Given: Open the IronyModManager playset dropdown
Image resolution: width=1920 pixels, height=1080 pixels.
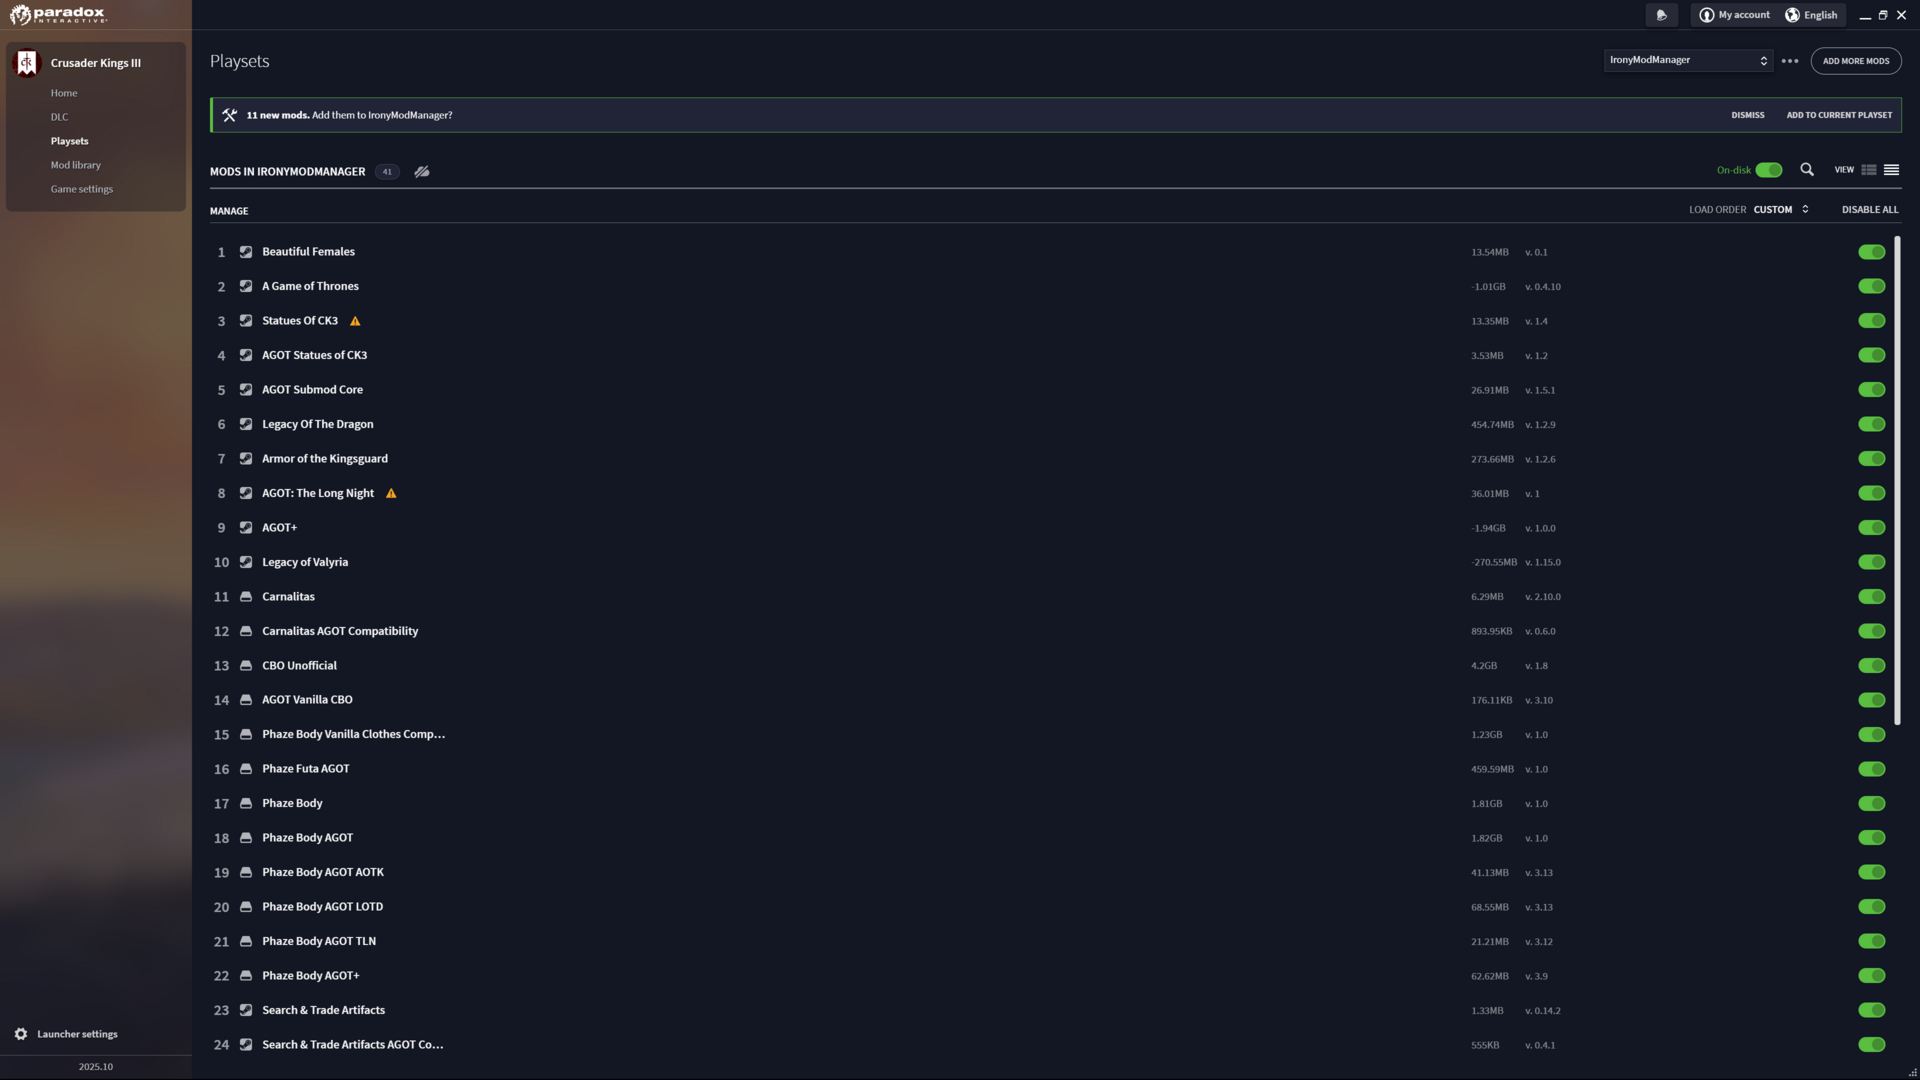Looking at the screenshot, I should pyautogui.click(x=1688, y=60).
